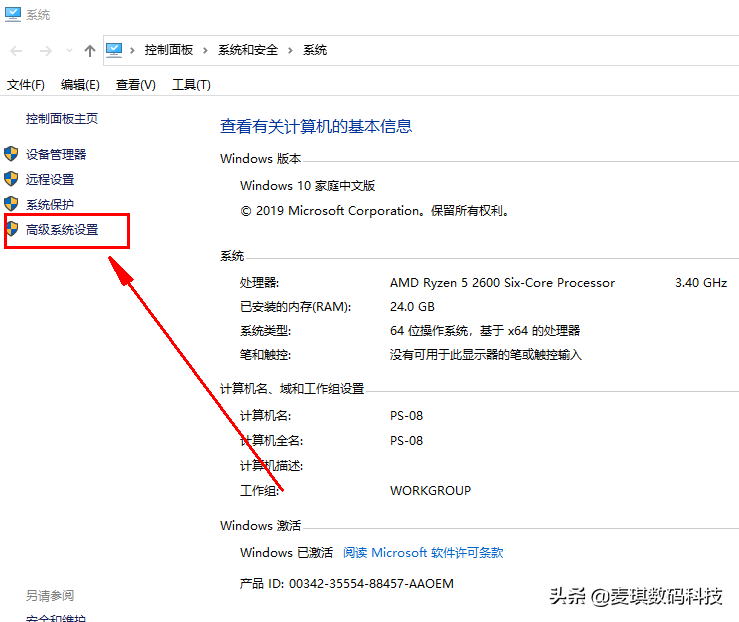Go up one level with Up arrow
739x622 pixels.
[90, 50]
